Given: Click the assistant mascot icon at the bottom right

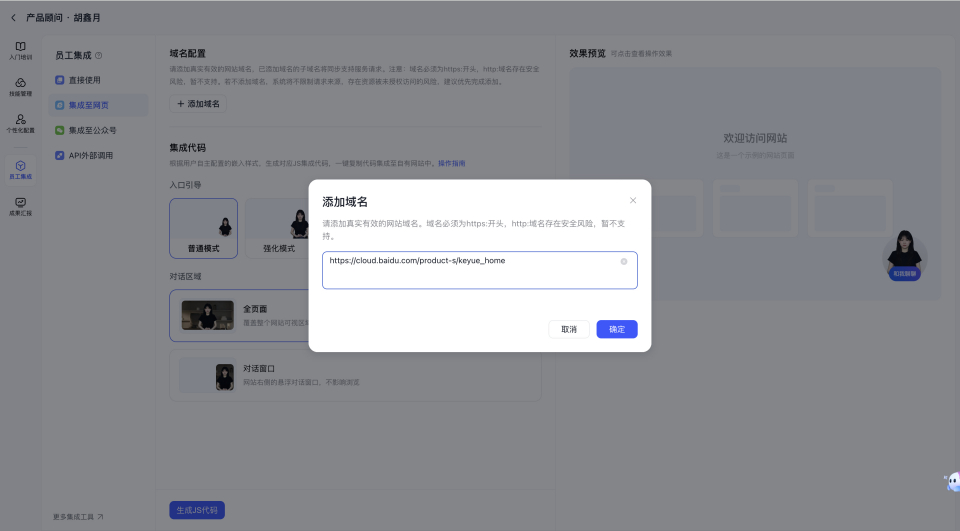Looking at the screenshot, I should 951,483.
